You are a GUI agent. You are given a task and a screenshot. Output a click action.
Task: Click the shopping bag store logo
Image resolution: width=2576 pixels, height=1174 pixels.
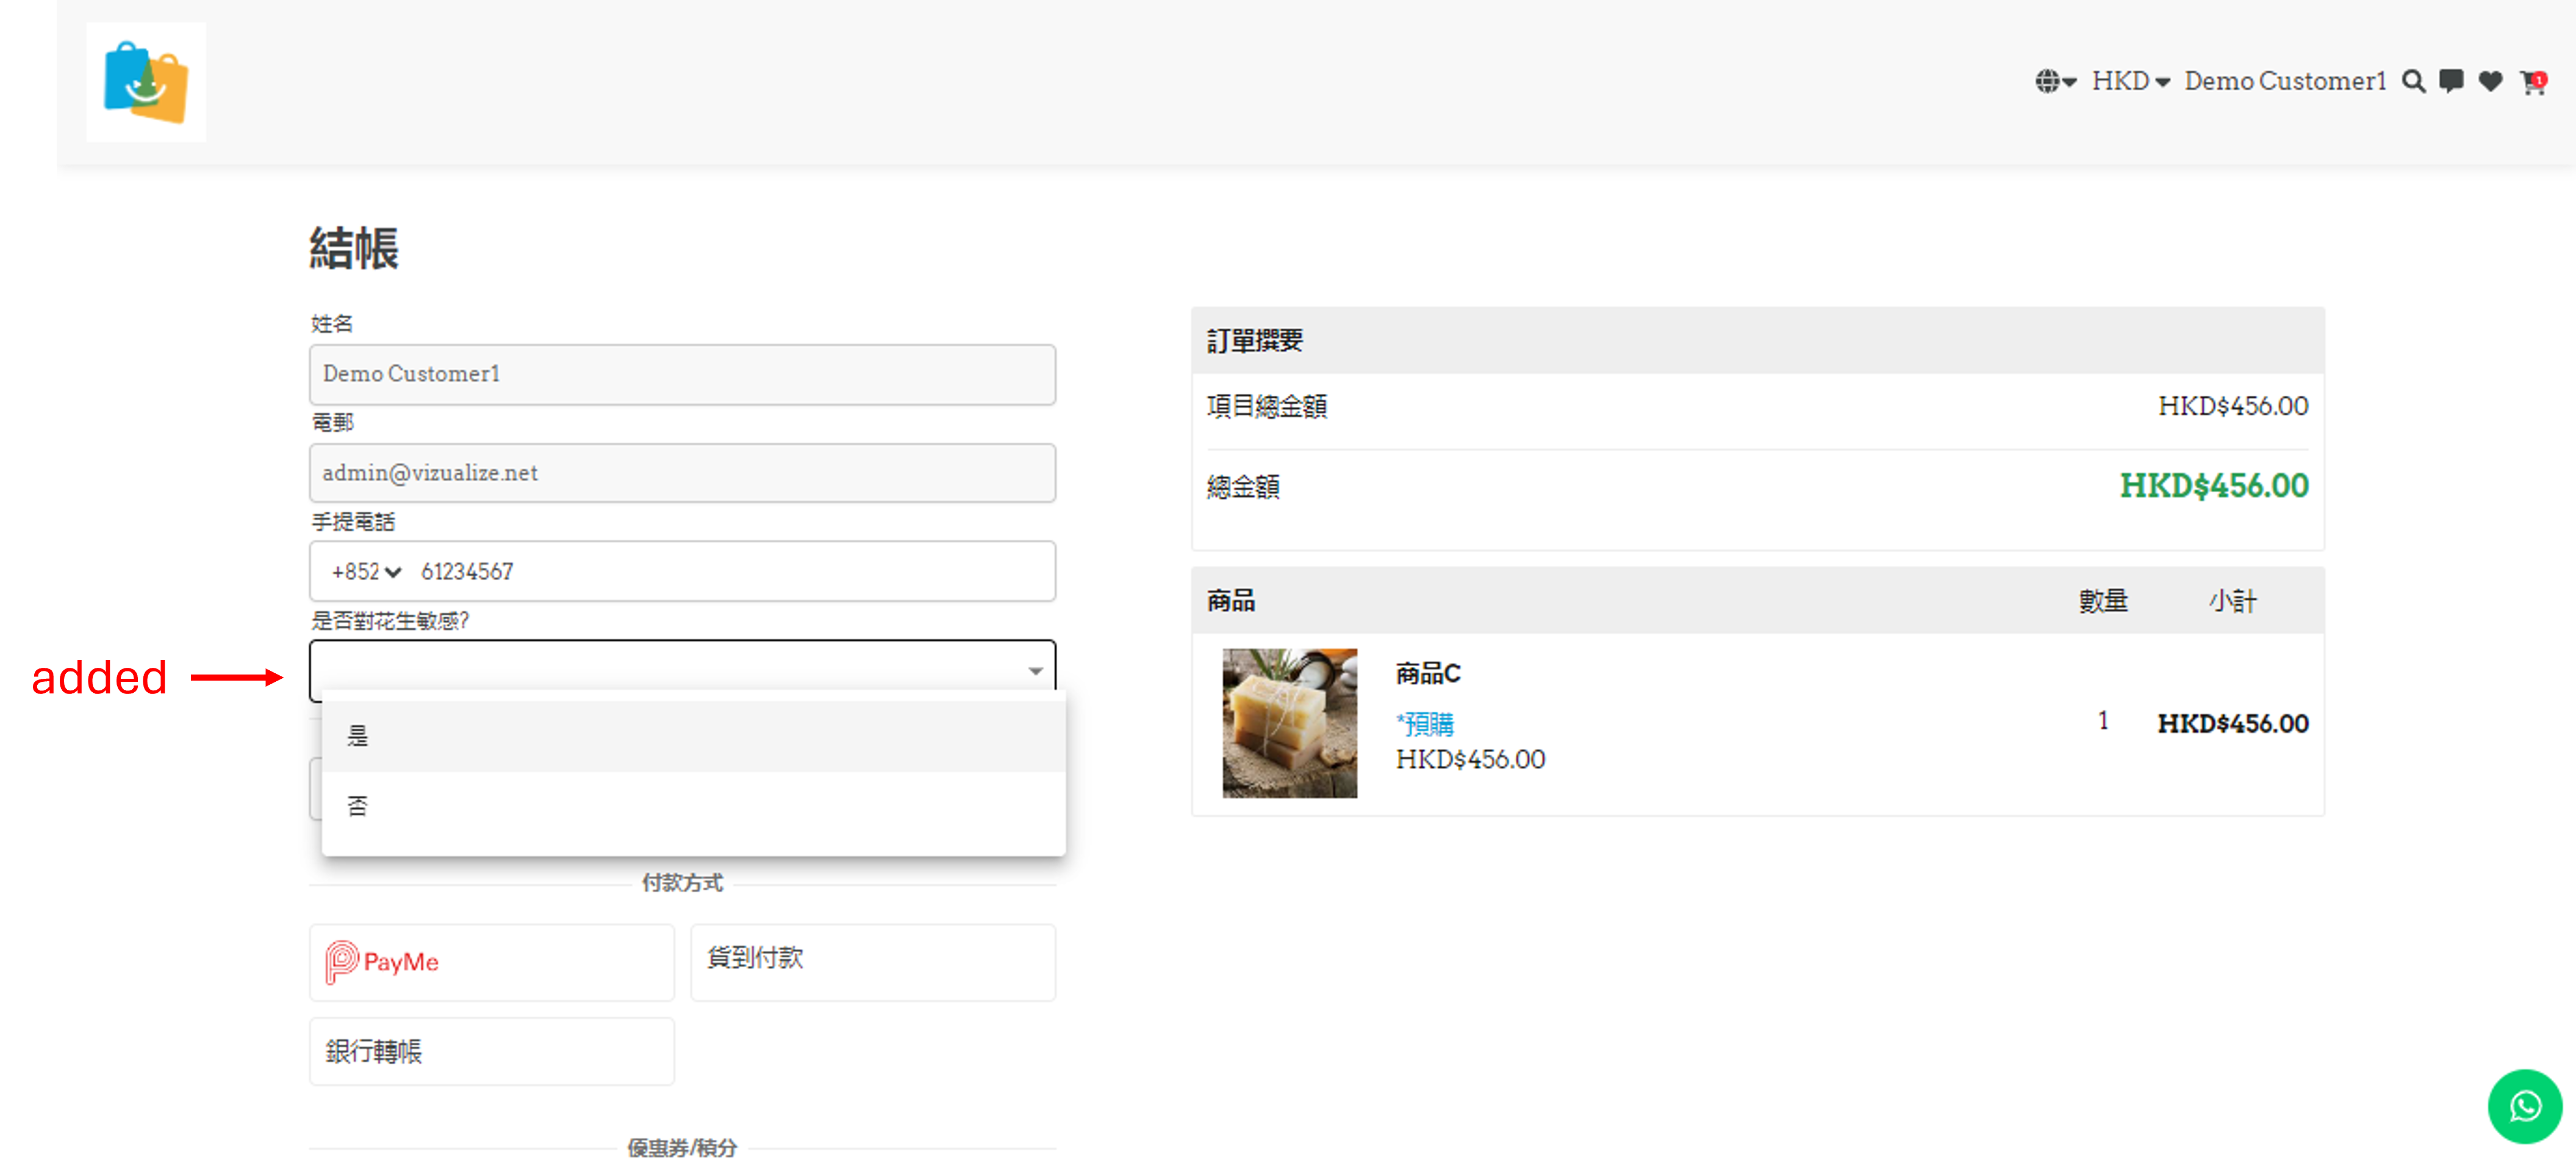146,82
